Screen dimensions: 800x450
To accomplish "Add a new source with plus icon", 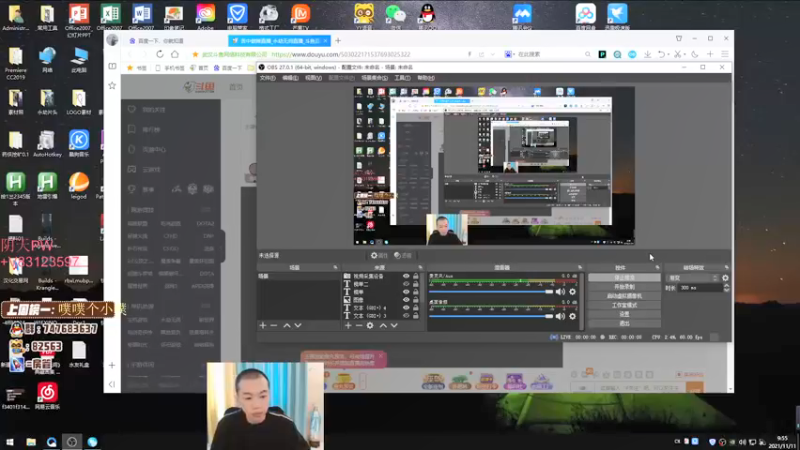I will tap(348, 326).
